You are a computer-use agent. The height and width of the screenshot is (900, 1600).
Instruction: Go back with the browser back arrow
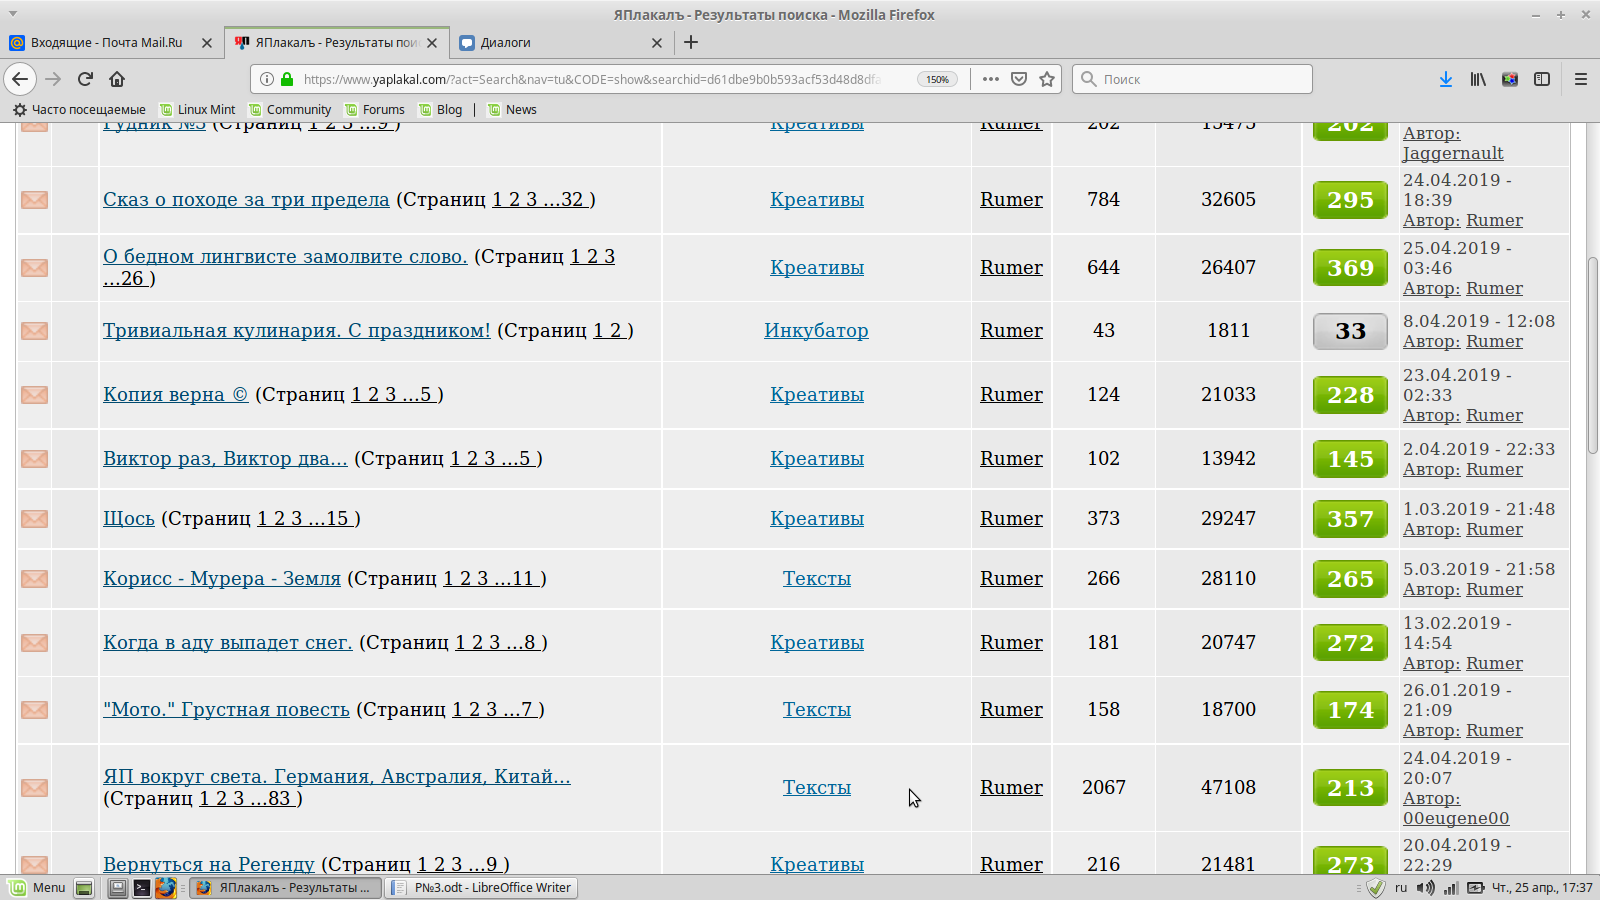[20, 79]
